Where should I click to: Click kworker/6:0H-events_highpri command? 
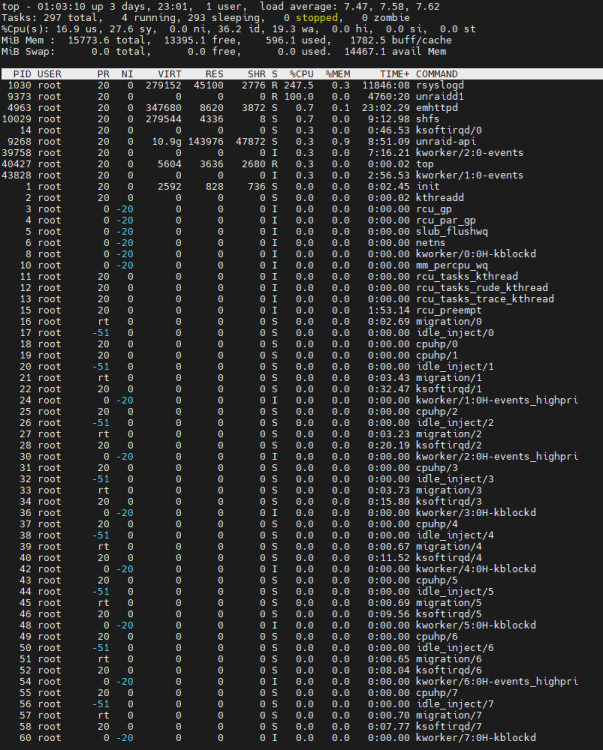point(497,682)
